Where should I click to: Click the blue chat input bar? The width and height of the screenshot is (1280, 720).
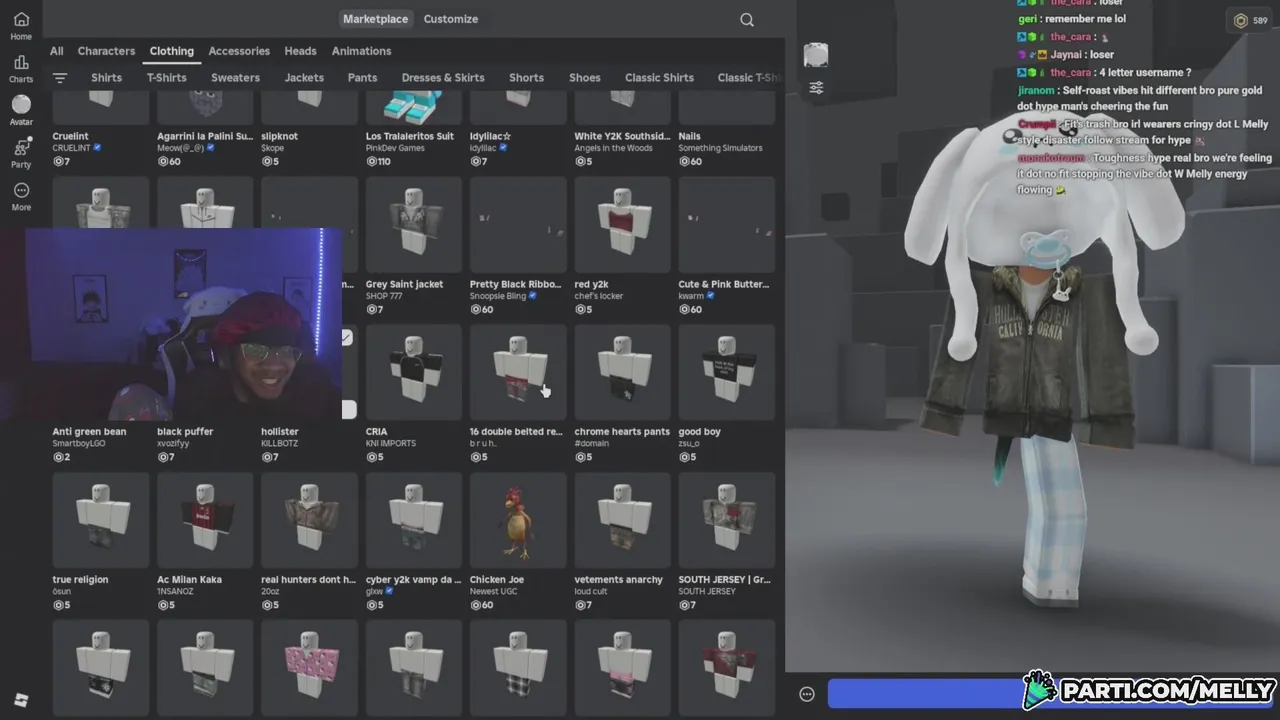tap(925, 694)
